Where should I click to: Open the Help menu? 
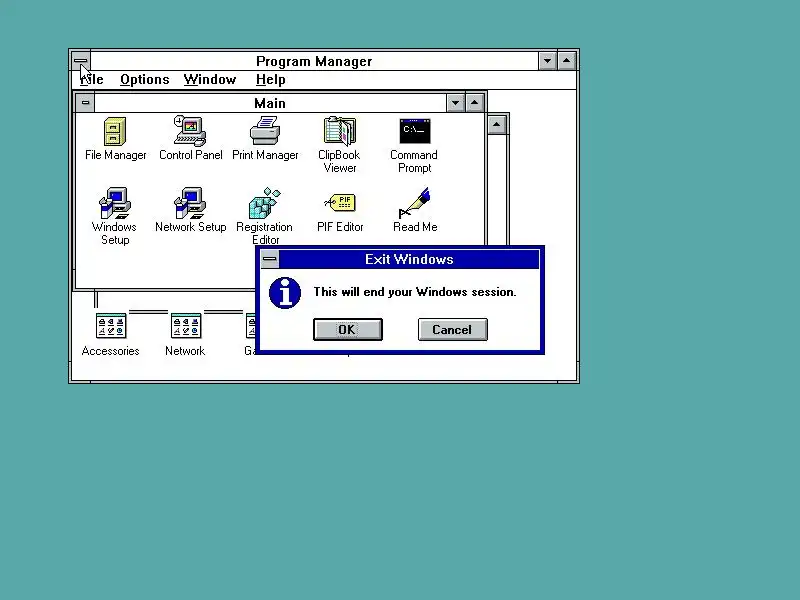tap(270, 80)
